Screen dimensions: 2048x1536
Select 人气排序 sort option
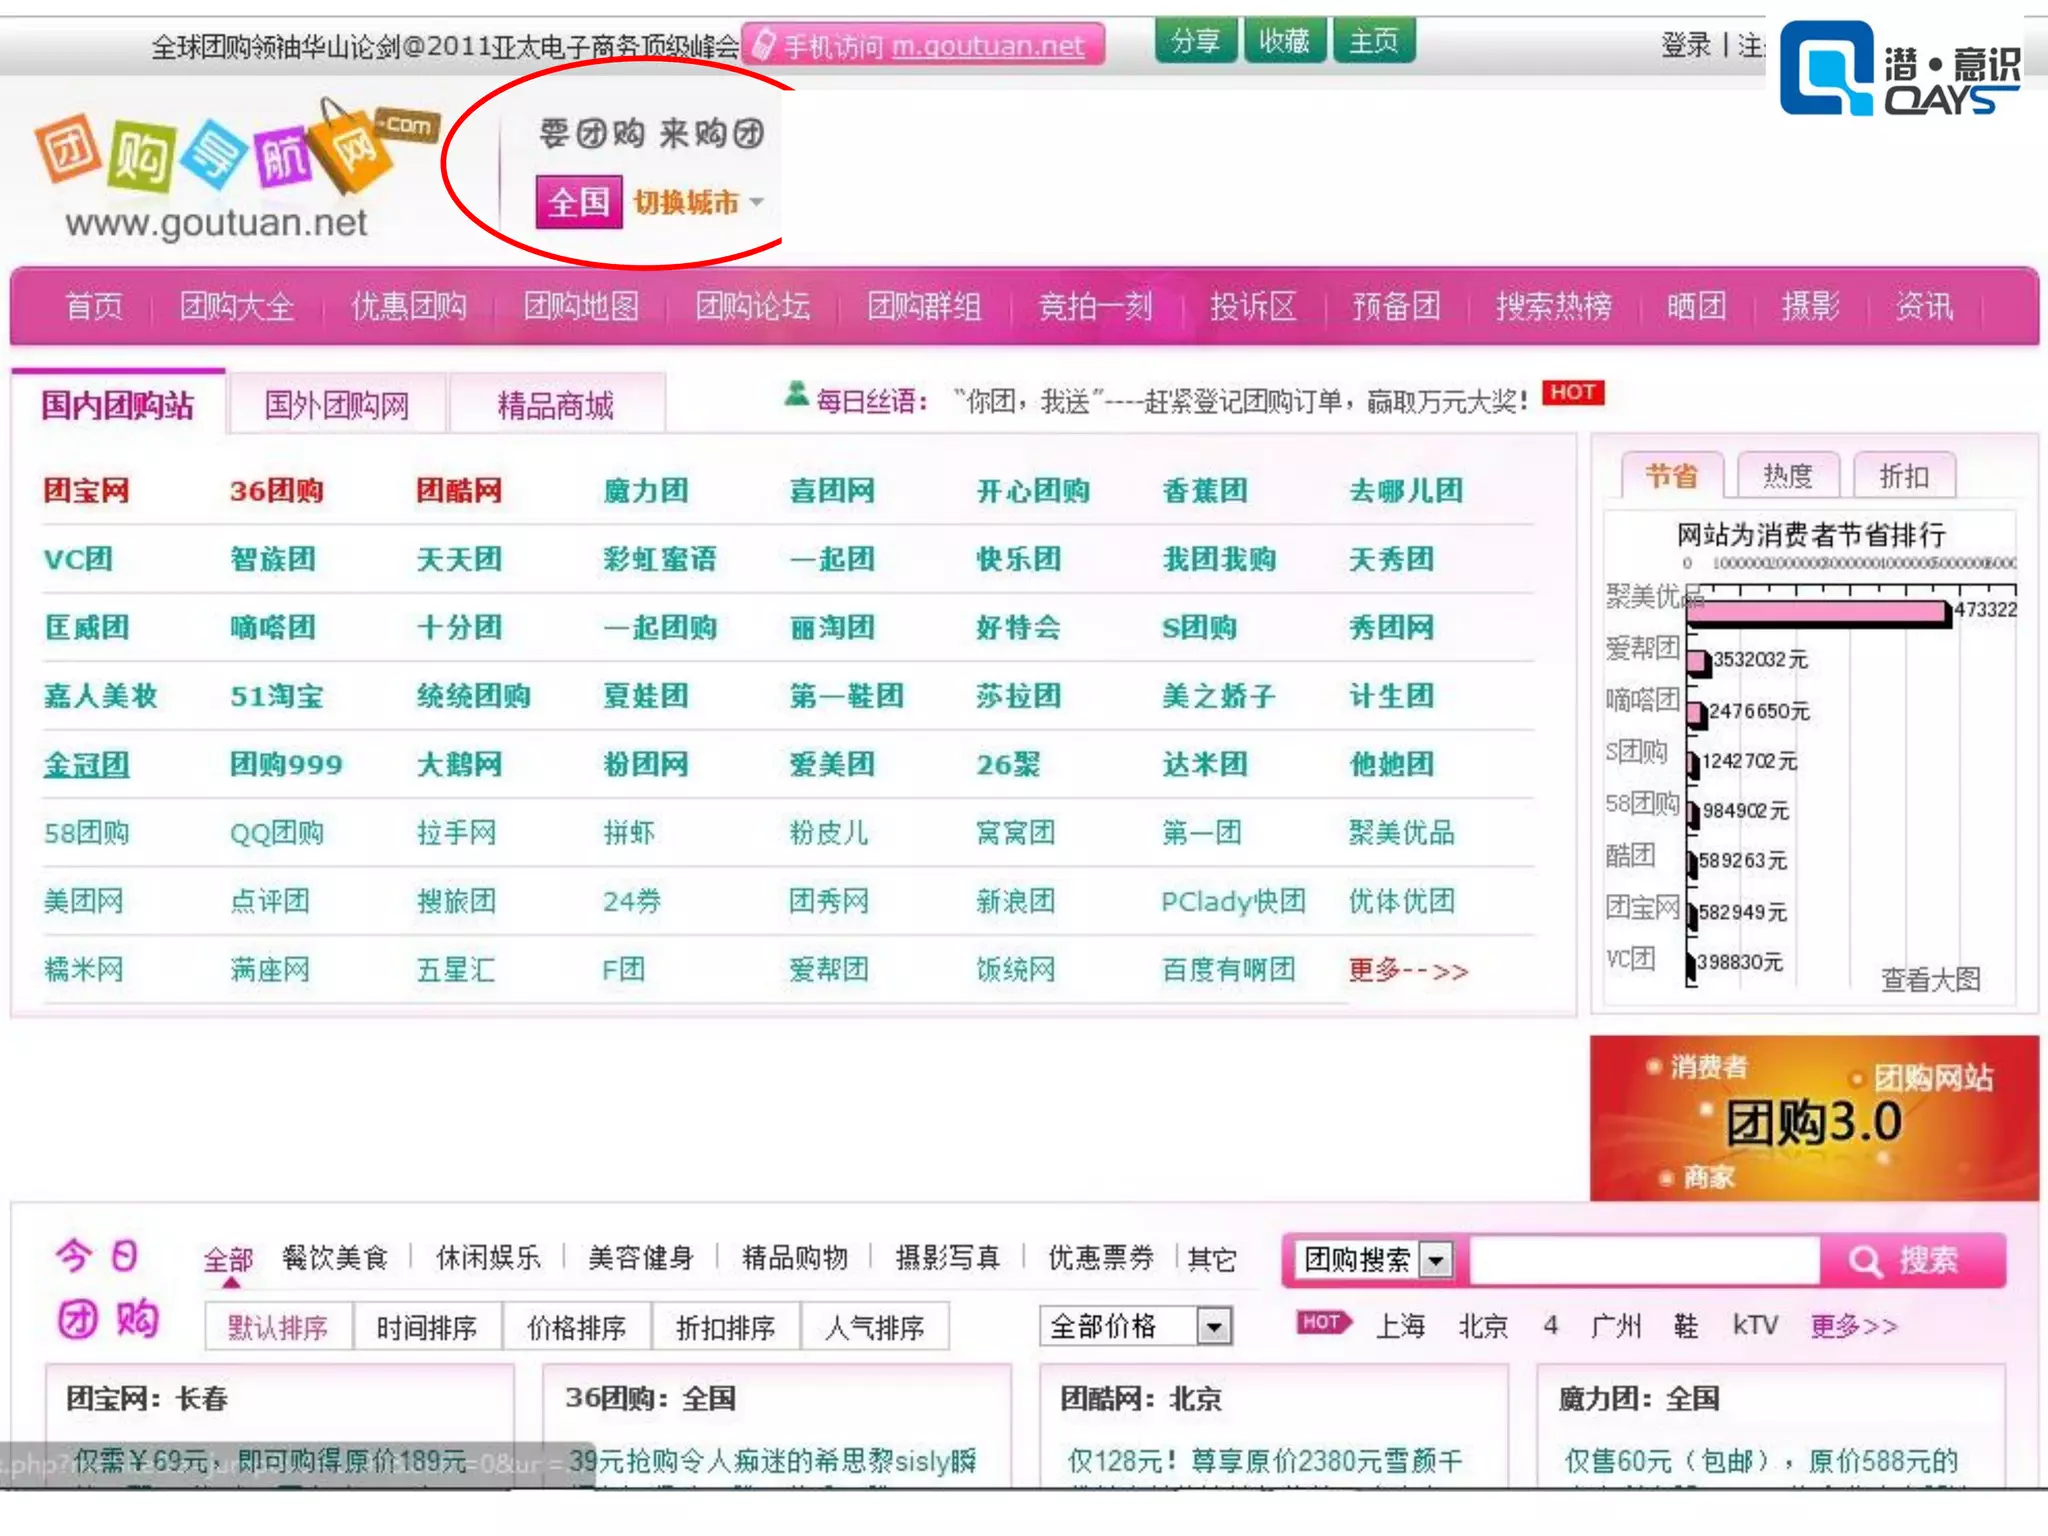tap(874, 1328)
